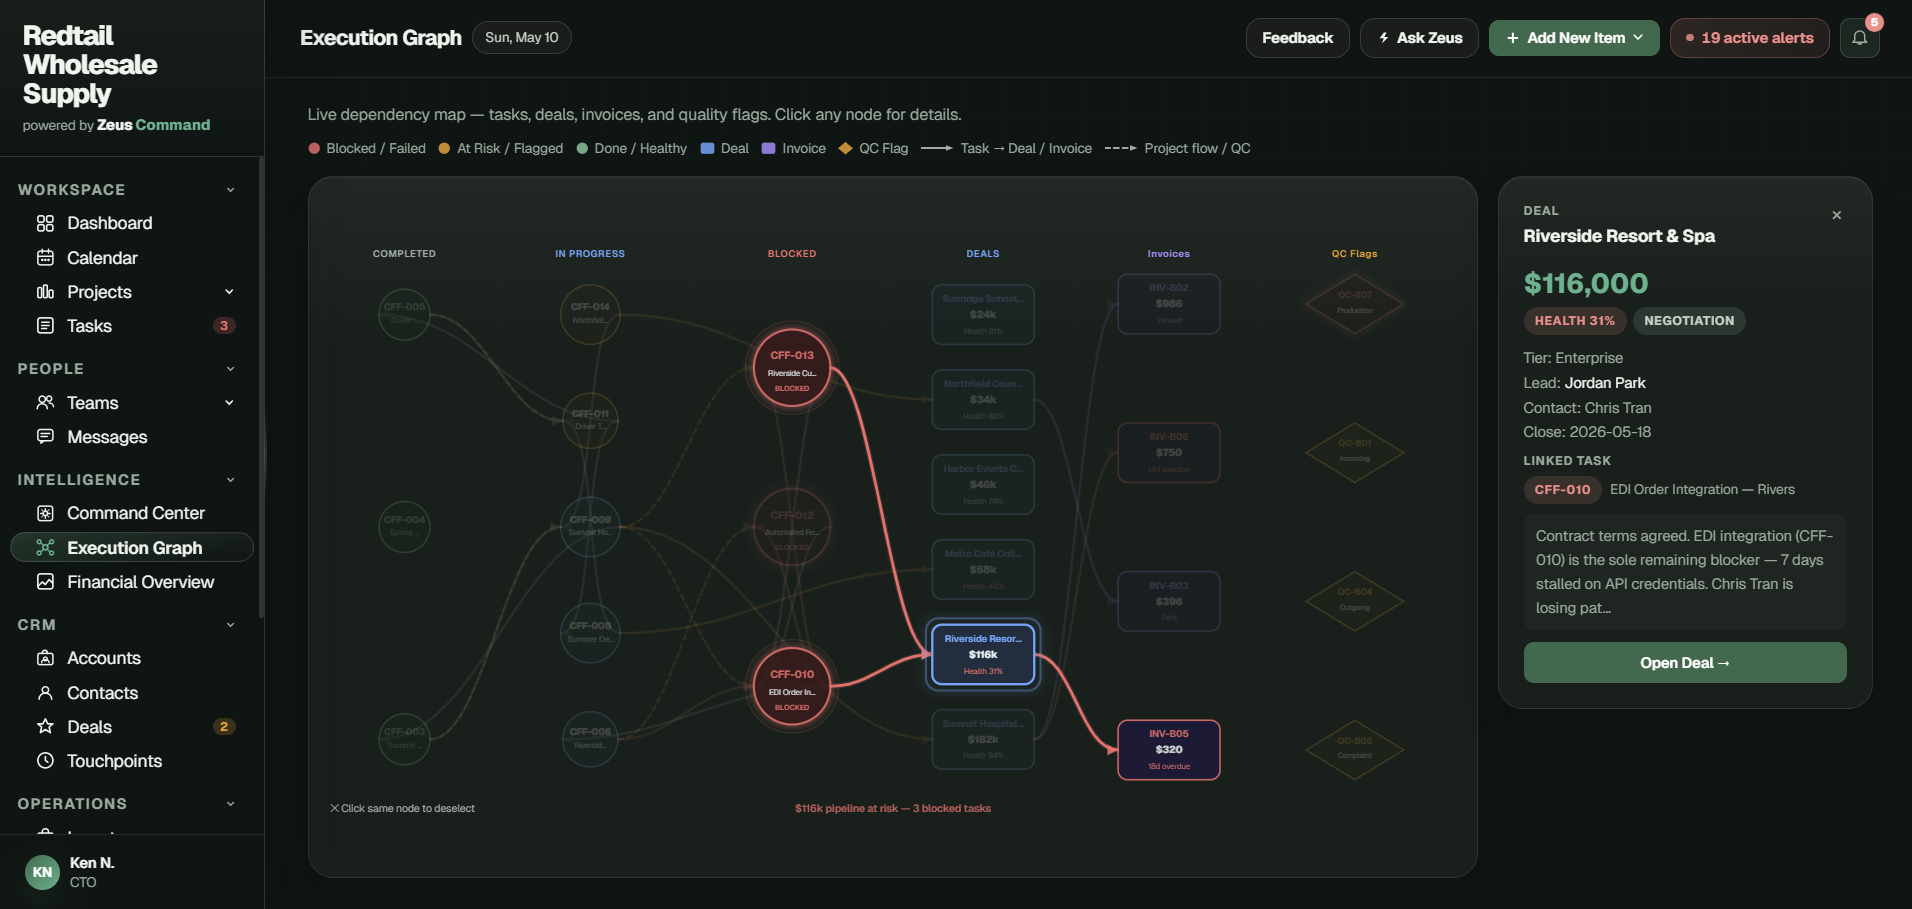
Task: Click Open Deal button
Action: 1685,663
